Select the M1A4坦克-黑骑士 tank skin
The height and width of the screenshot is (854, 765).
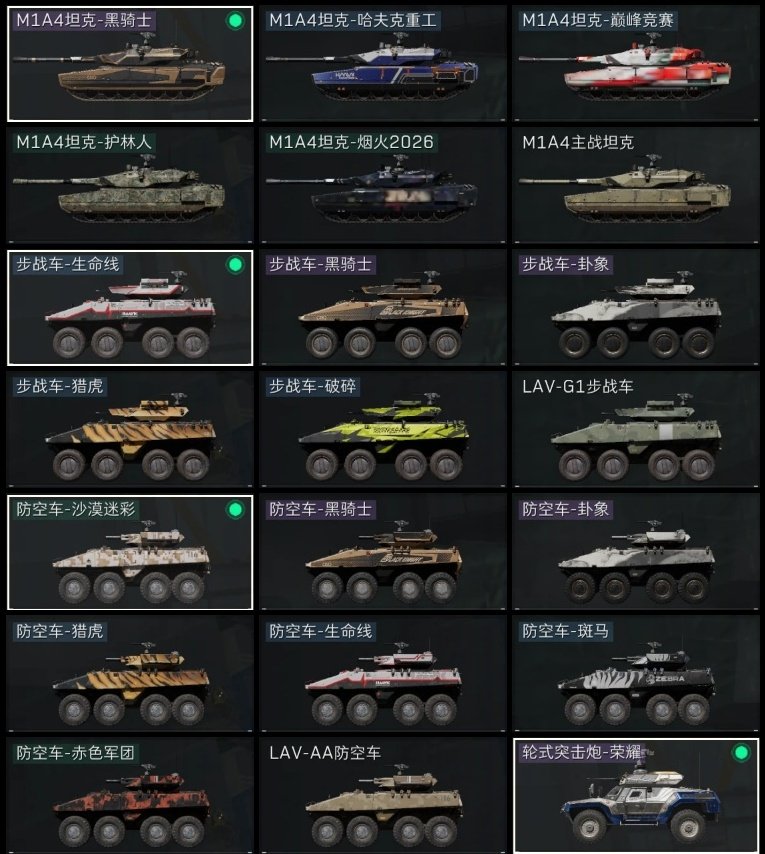130,64
